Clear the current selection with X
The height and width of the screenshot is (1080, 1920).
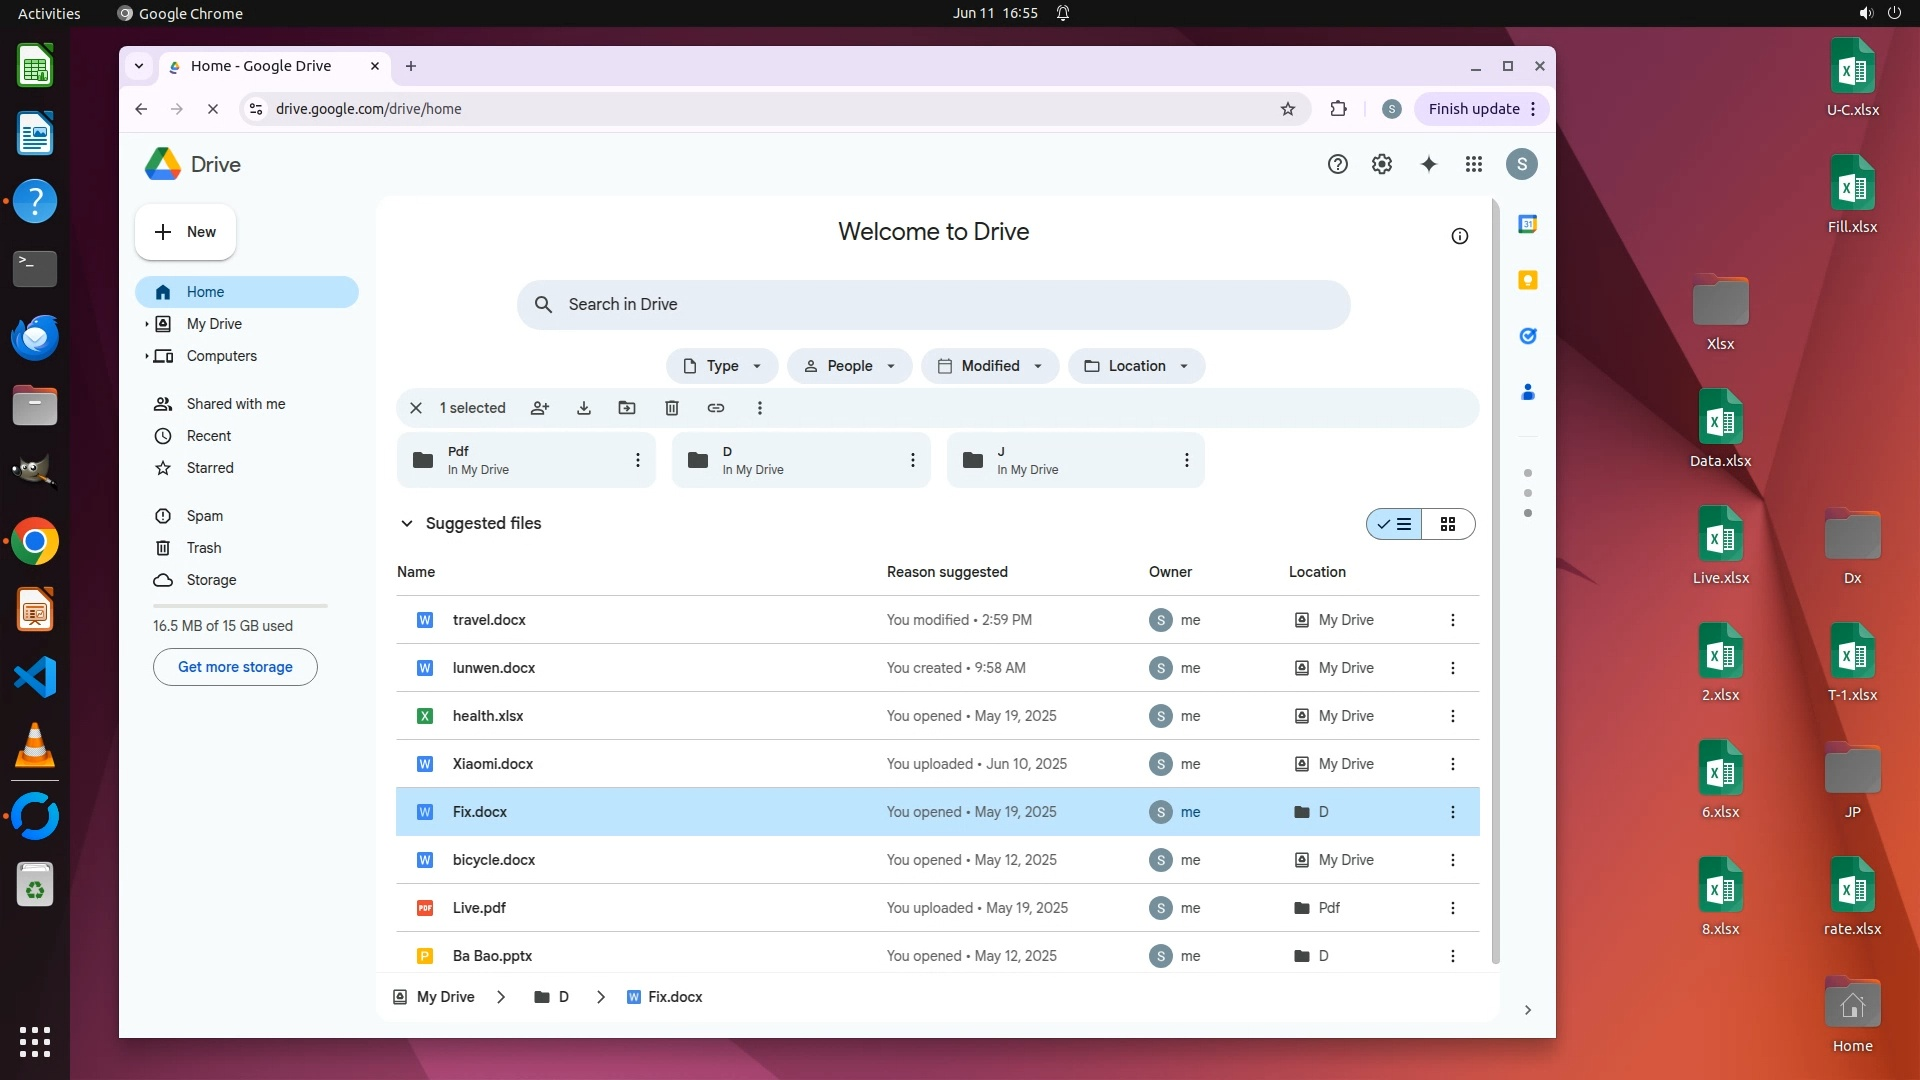[416, 408]
